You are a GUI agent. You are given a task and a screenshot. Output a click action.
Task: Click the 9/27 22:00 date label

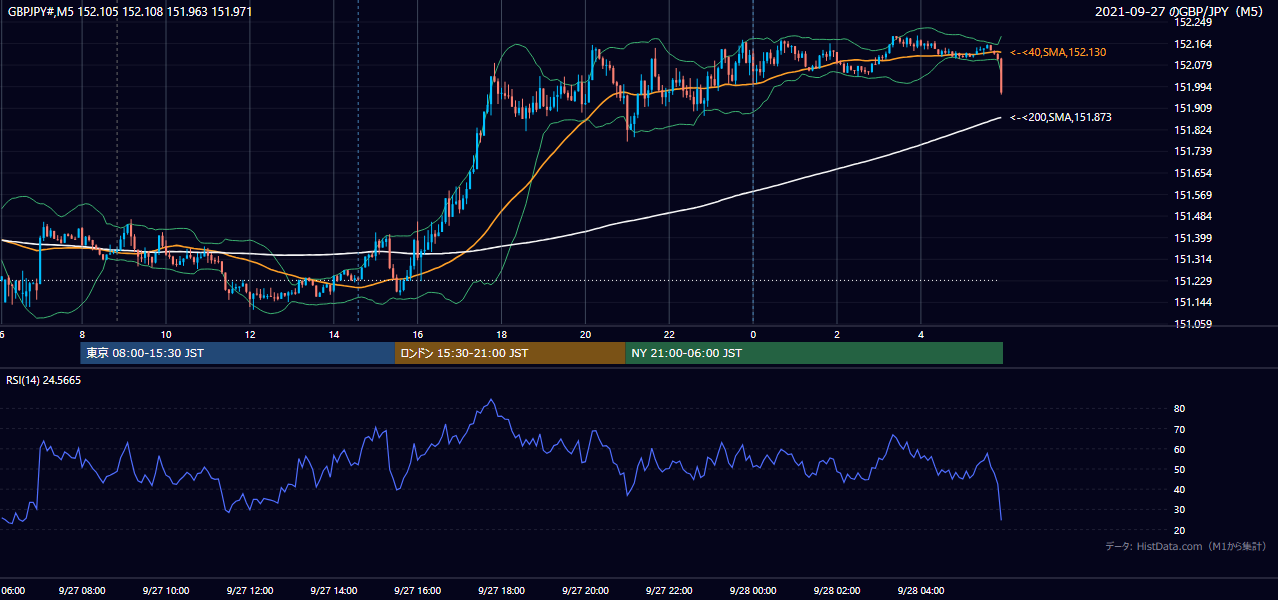pos(669,591)
